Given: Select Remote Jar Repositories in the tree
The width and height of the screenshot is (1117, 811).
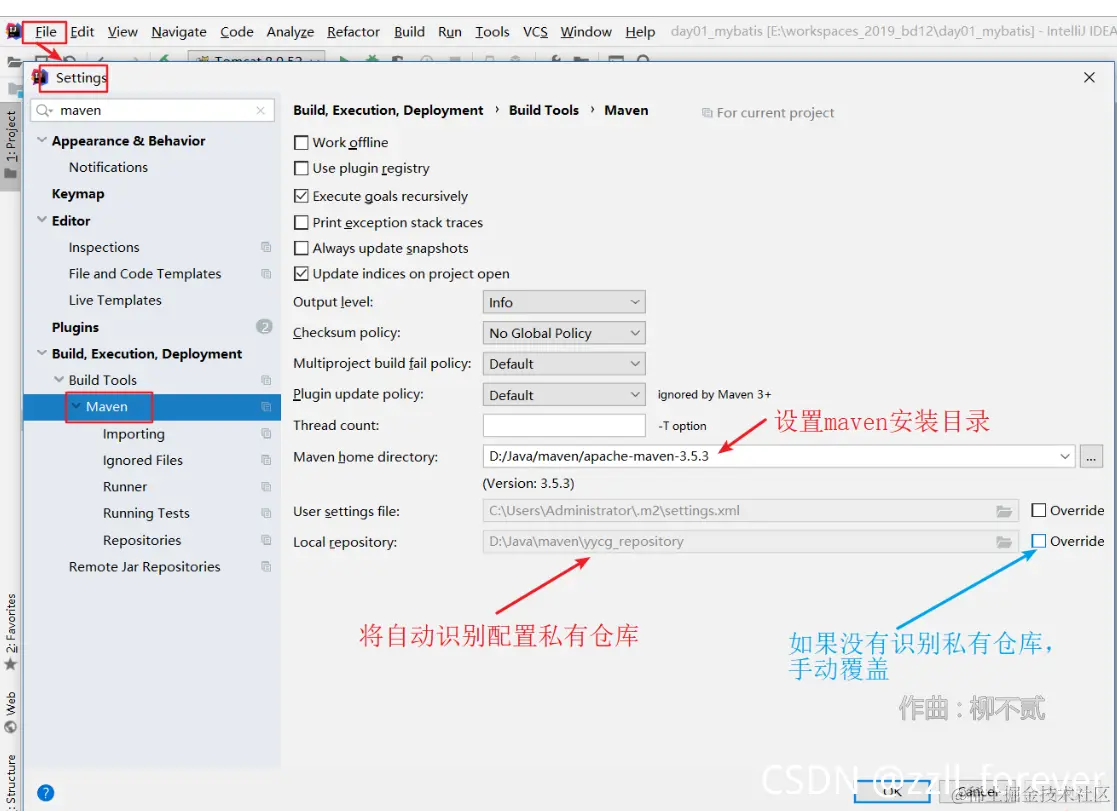Looking at the screenshot, I should [x=145, y=567].
